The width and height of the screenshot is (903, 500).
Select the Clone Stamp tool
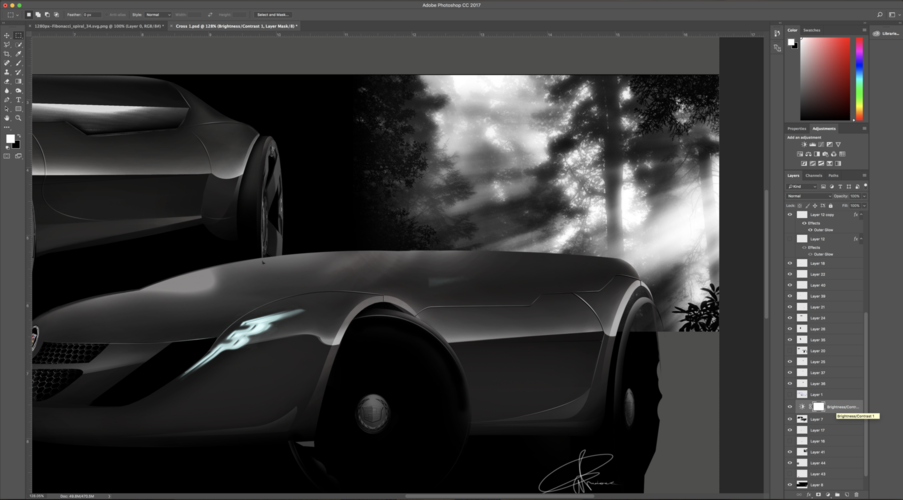[7, 72]
